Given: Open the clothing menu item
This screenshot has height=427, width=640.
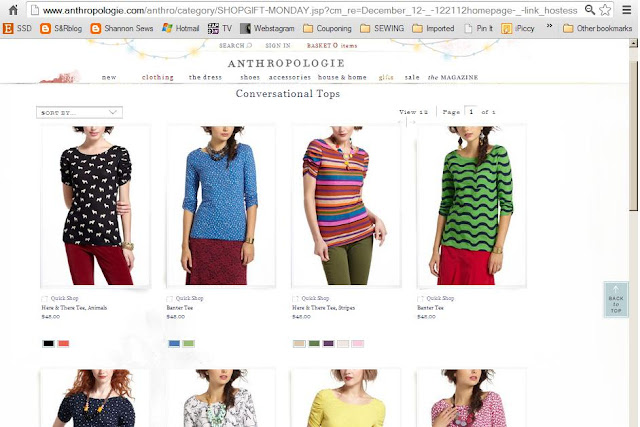Looking at the screenshot, I should (158, 77).
